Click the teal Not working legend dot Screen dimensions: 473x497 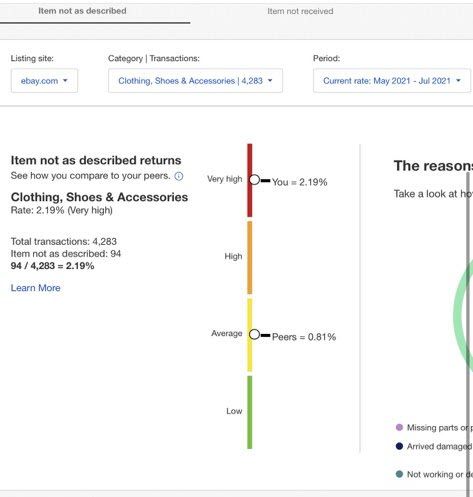point(399,474)
